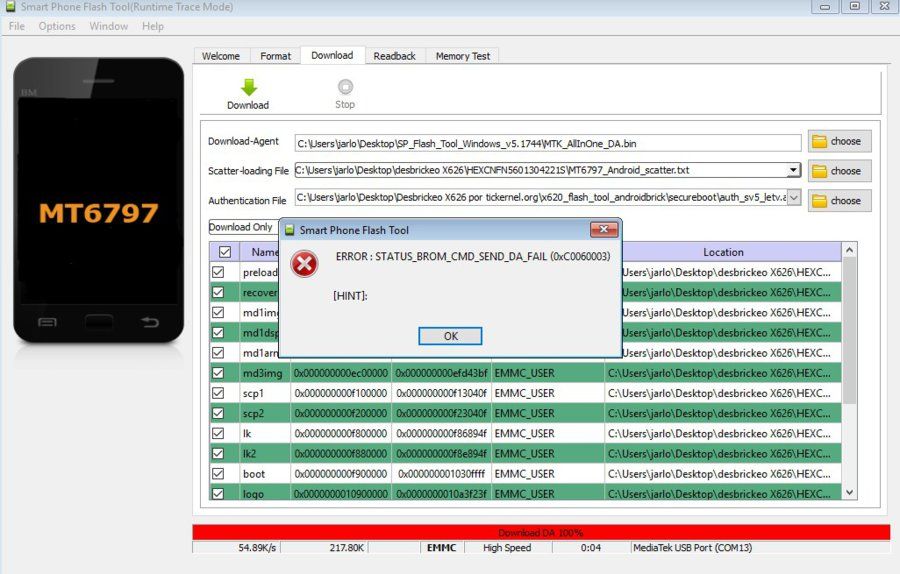Expand the Scatter-loading File dropdown arrow
This screenshot has height=574, width=900.
(793, 170)
